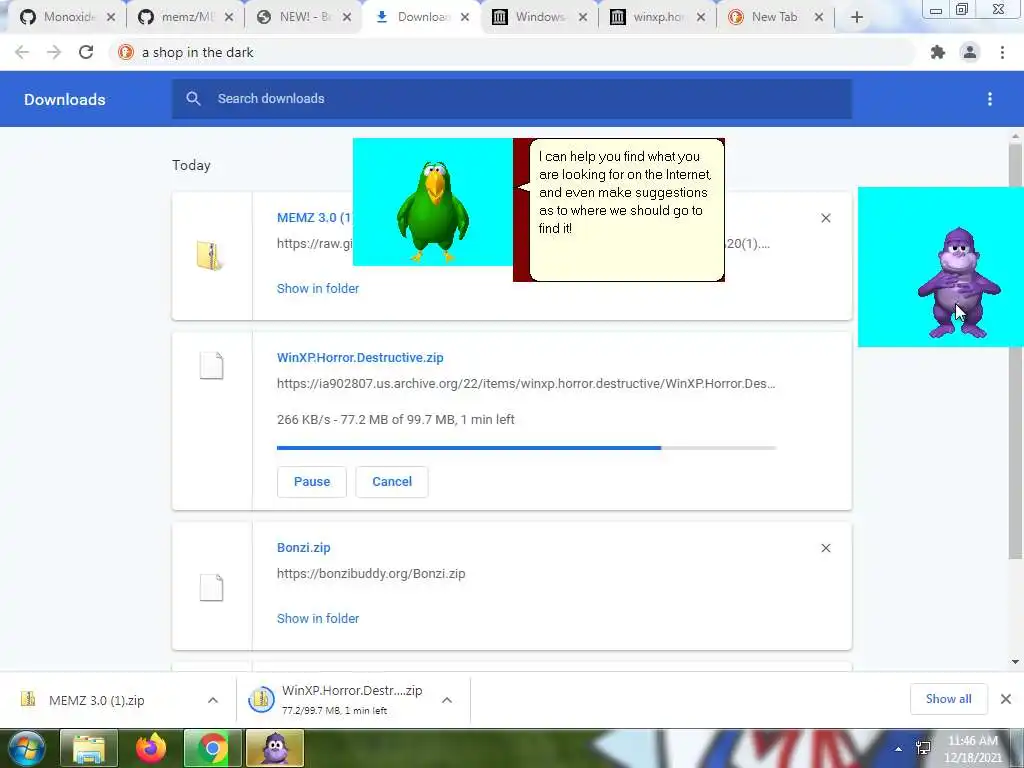Open a new tab with plus button

(x=857, y=17)
